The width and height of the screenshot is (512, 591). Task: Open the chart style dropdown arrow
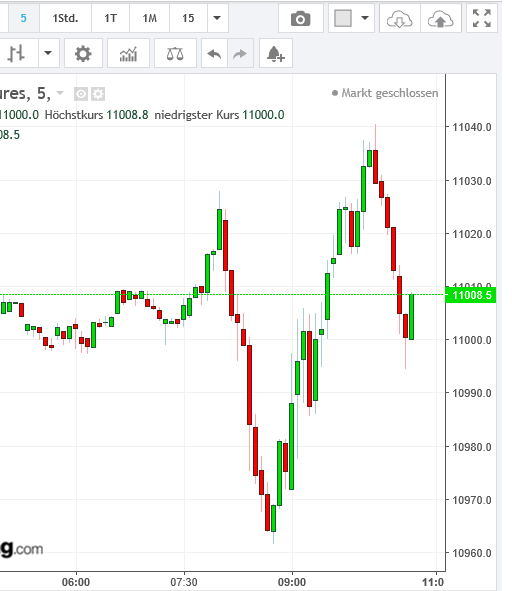(x=48, y=53)
